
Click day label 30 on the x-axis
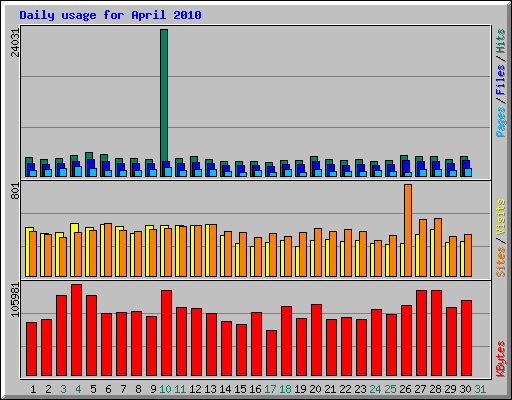click(x=465, y=389)
